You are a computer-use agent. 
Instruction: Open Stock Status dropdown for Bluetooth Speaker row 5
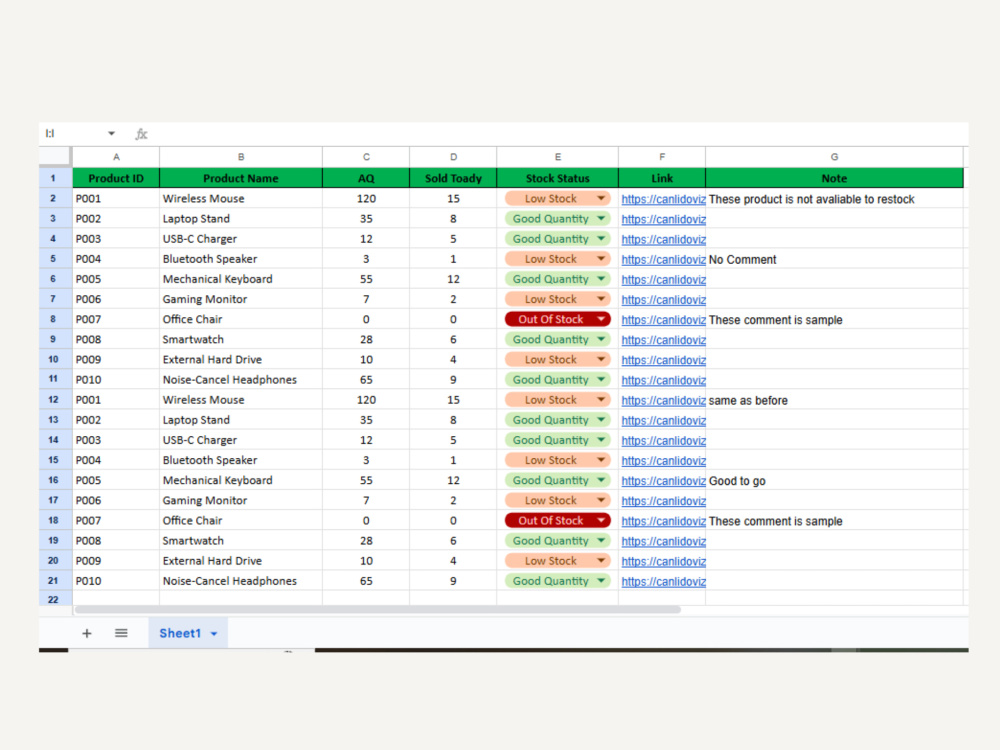[601, 259]
